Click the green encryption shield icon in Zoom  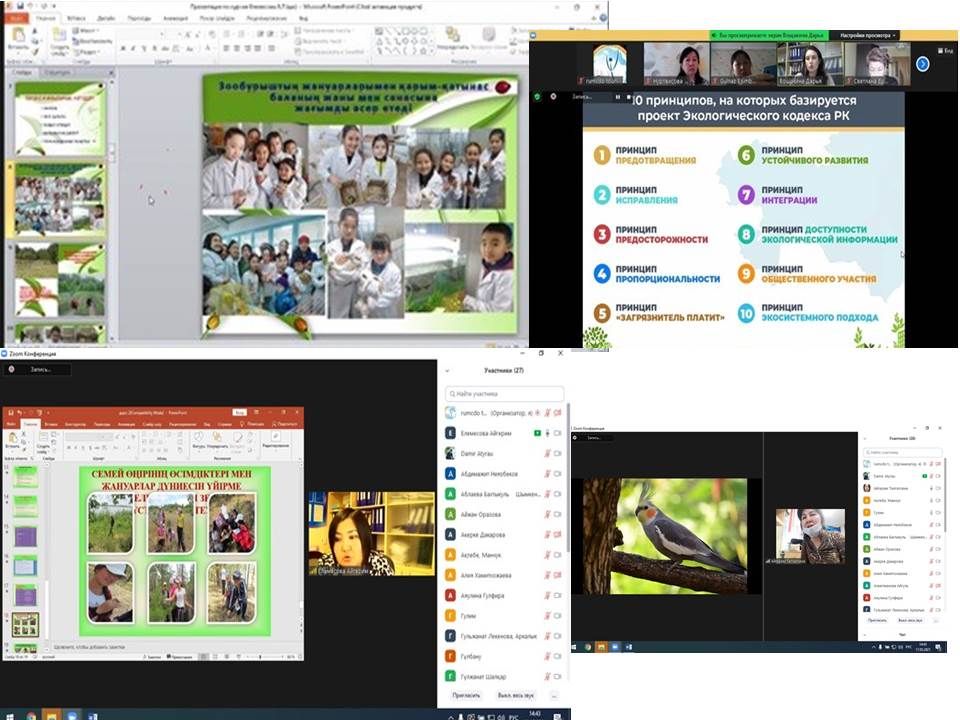point(537,96)
